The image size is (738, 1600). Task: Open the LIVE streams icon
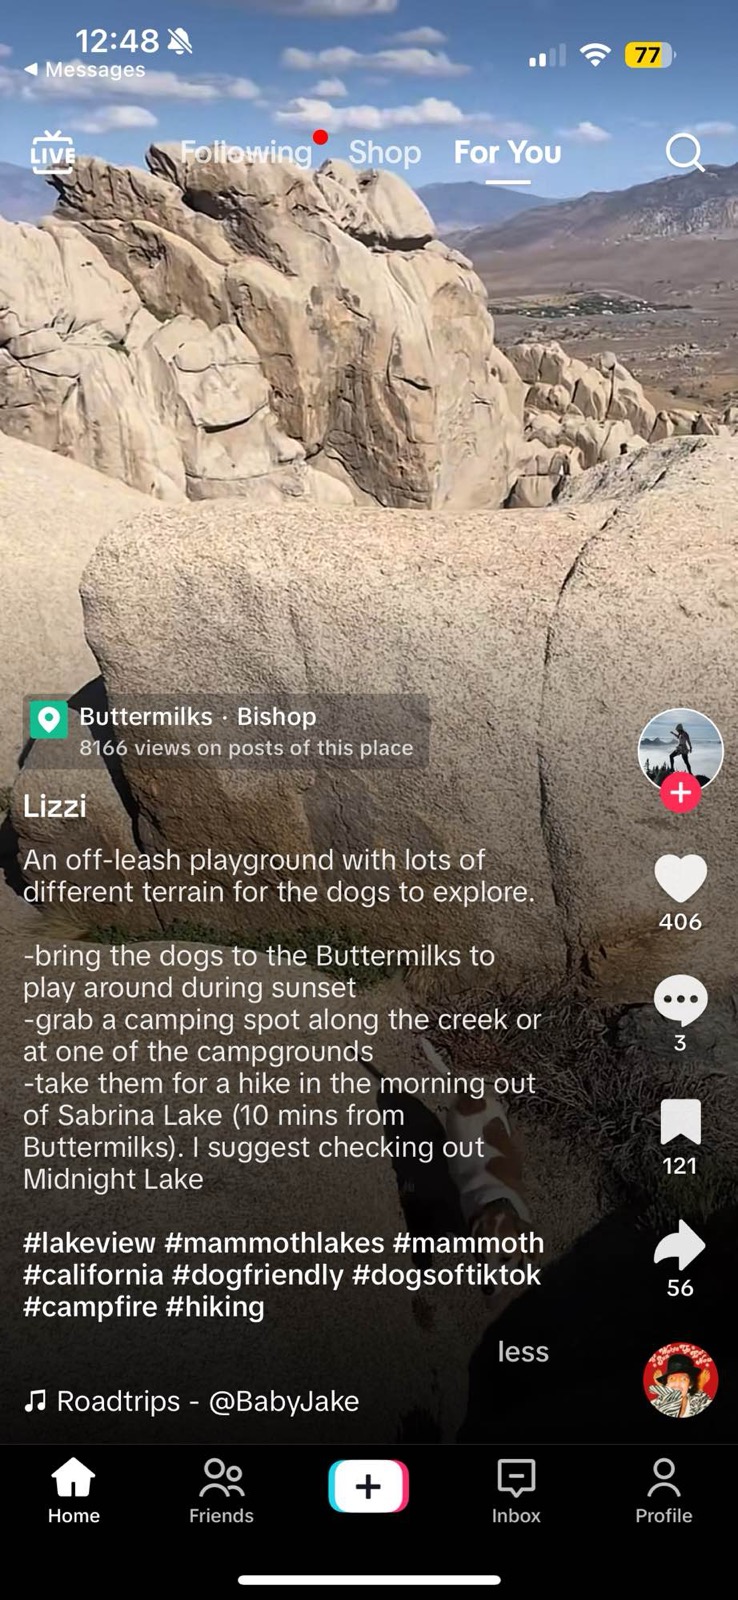[52, 152]
